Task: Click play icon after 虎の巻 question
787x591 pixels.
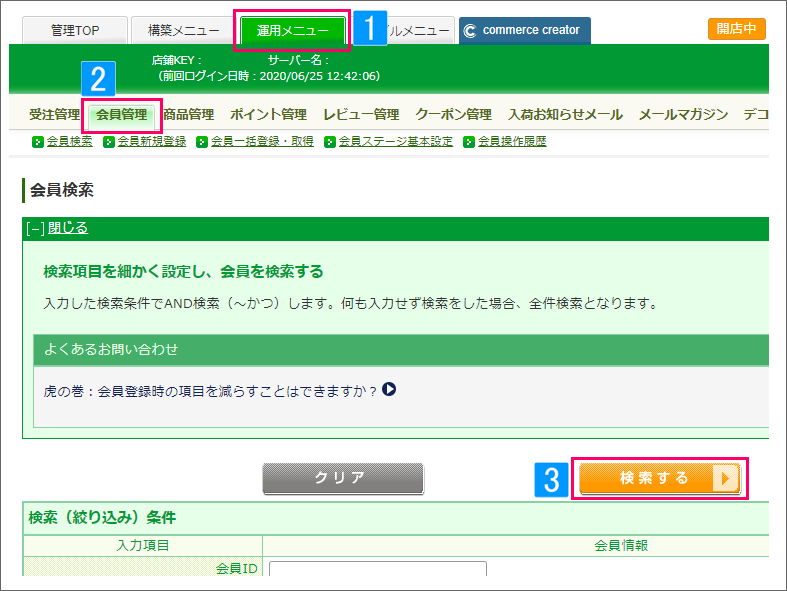Action: click(x=389, y=389)
